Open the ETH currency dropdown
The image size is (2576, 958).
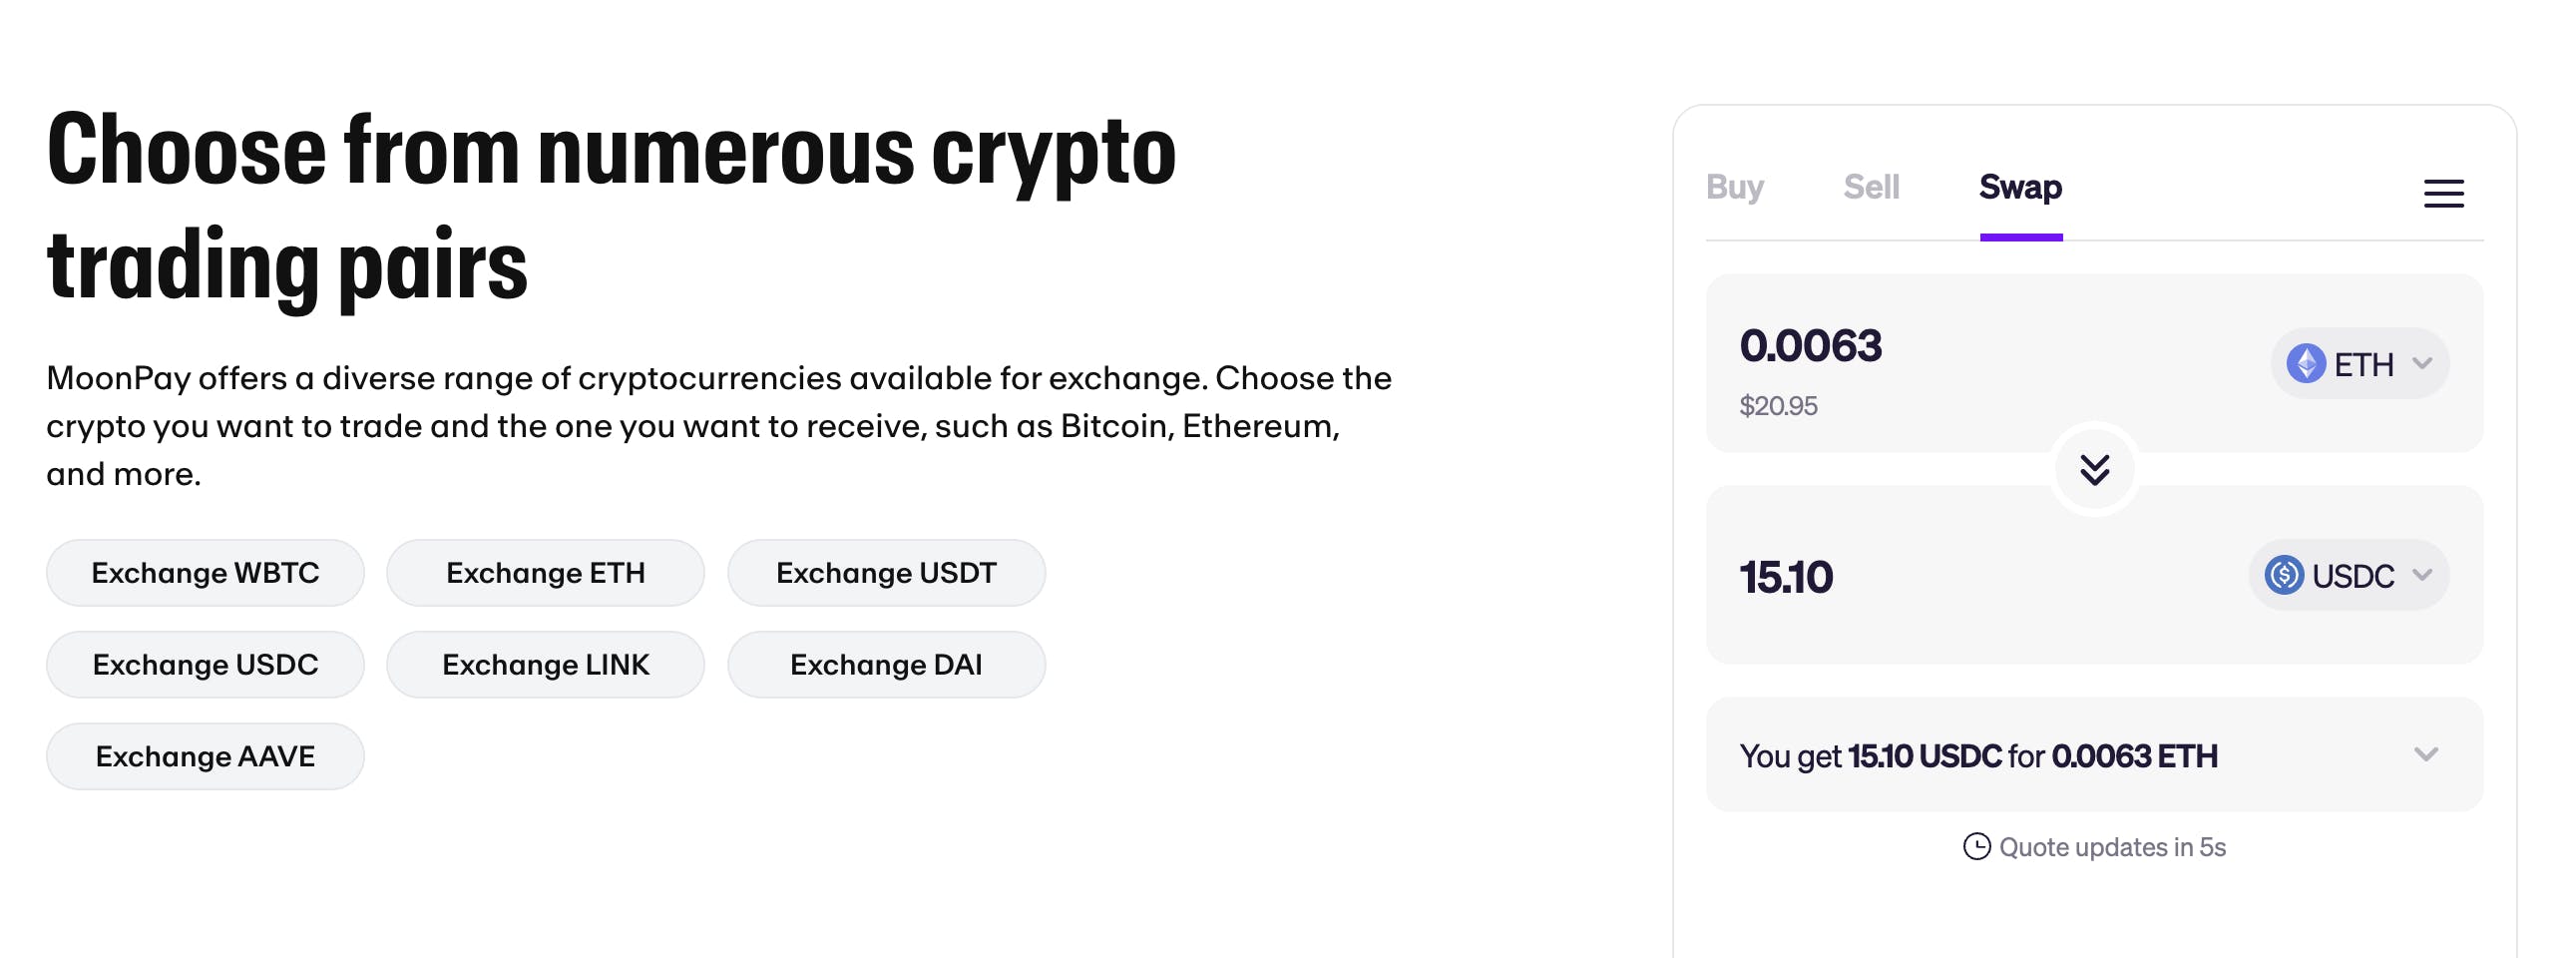(2360, 363)
